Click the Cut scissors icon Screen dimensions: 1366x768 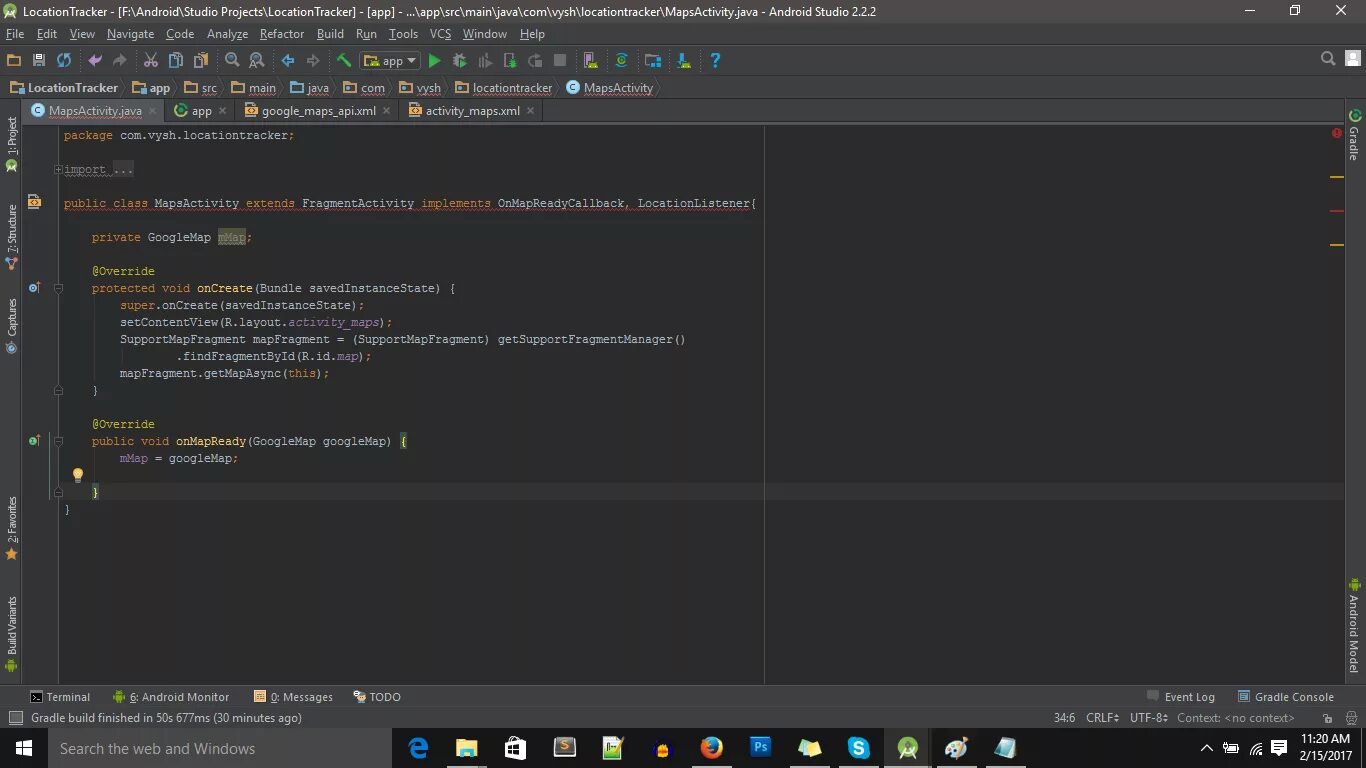[151, 60]
